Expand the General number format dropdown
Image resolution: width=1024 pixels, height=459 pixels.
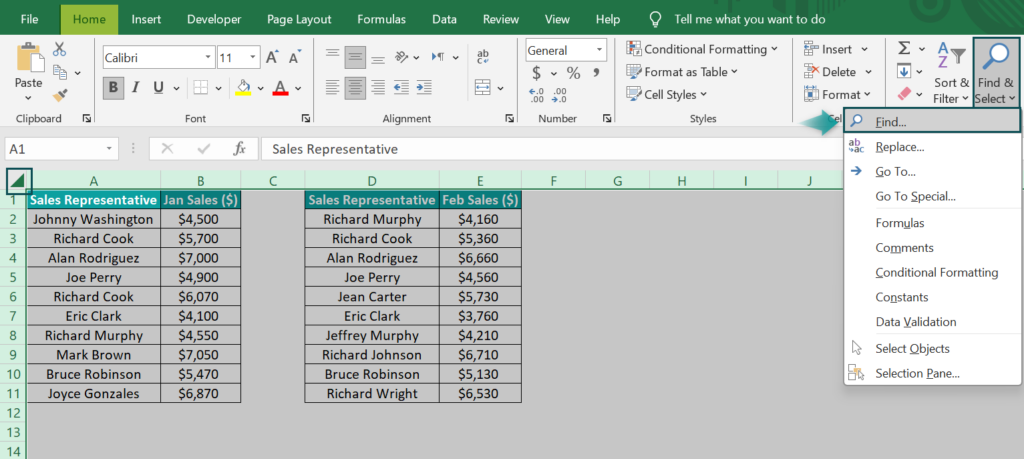pos(566,50)
